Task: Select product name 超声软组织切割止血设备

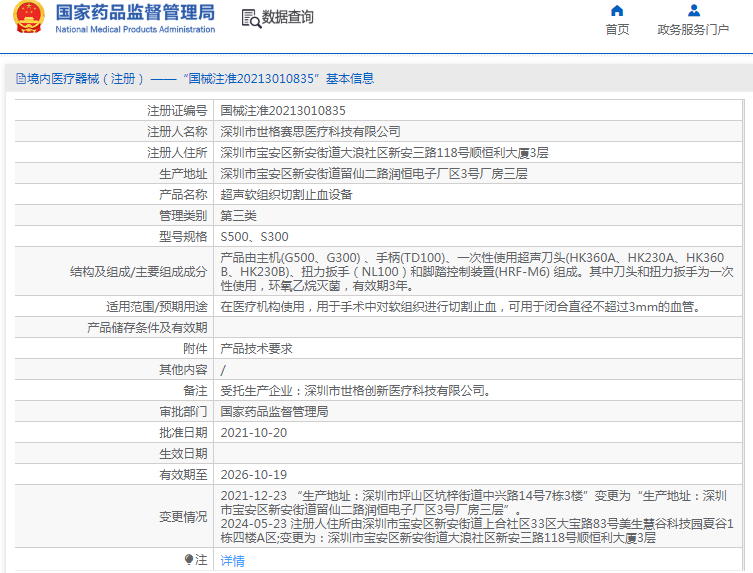Action: [286, 195]
